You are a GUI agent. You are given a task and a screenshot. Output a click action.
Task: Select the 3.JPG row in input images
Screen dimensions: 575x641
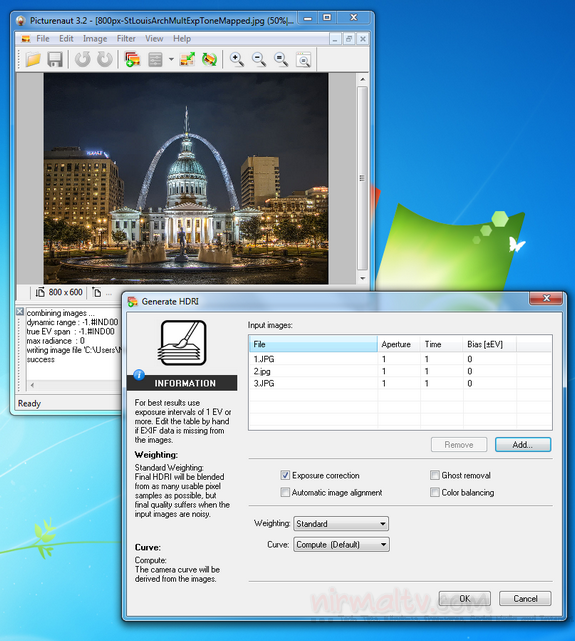(400, 383)
